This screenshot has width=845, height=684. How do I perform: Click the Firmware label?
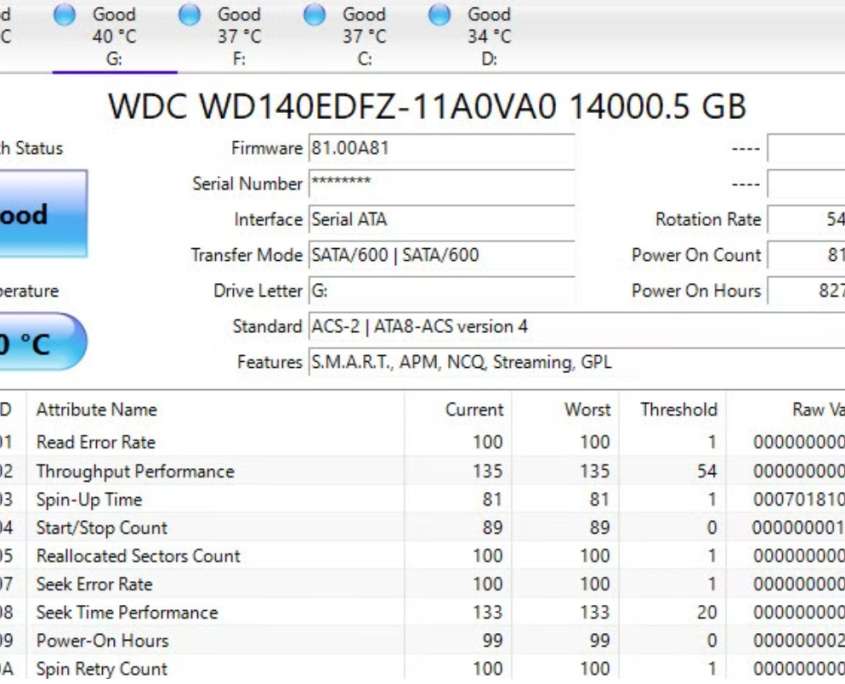coord(267,148)
